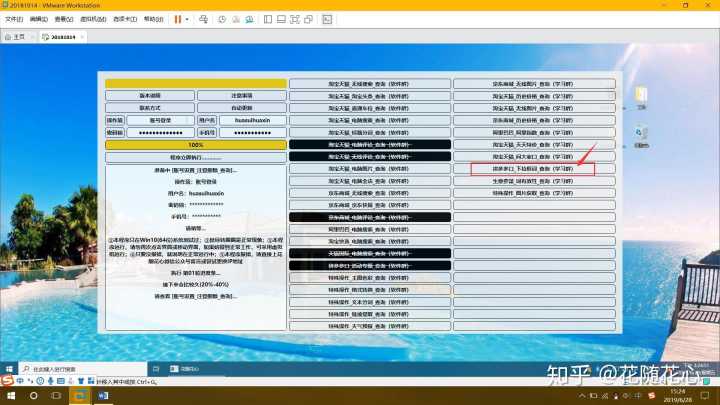Click the File Explorer icon in host taskbar
720x405 pixels.
80,396
